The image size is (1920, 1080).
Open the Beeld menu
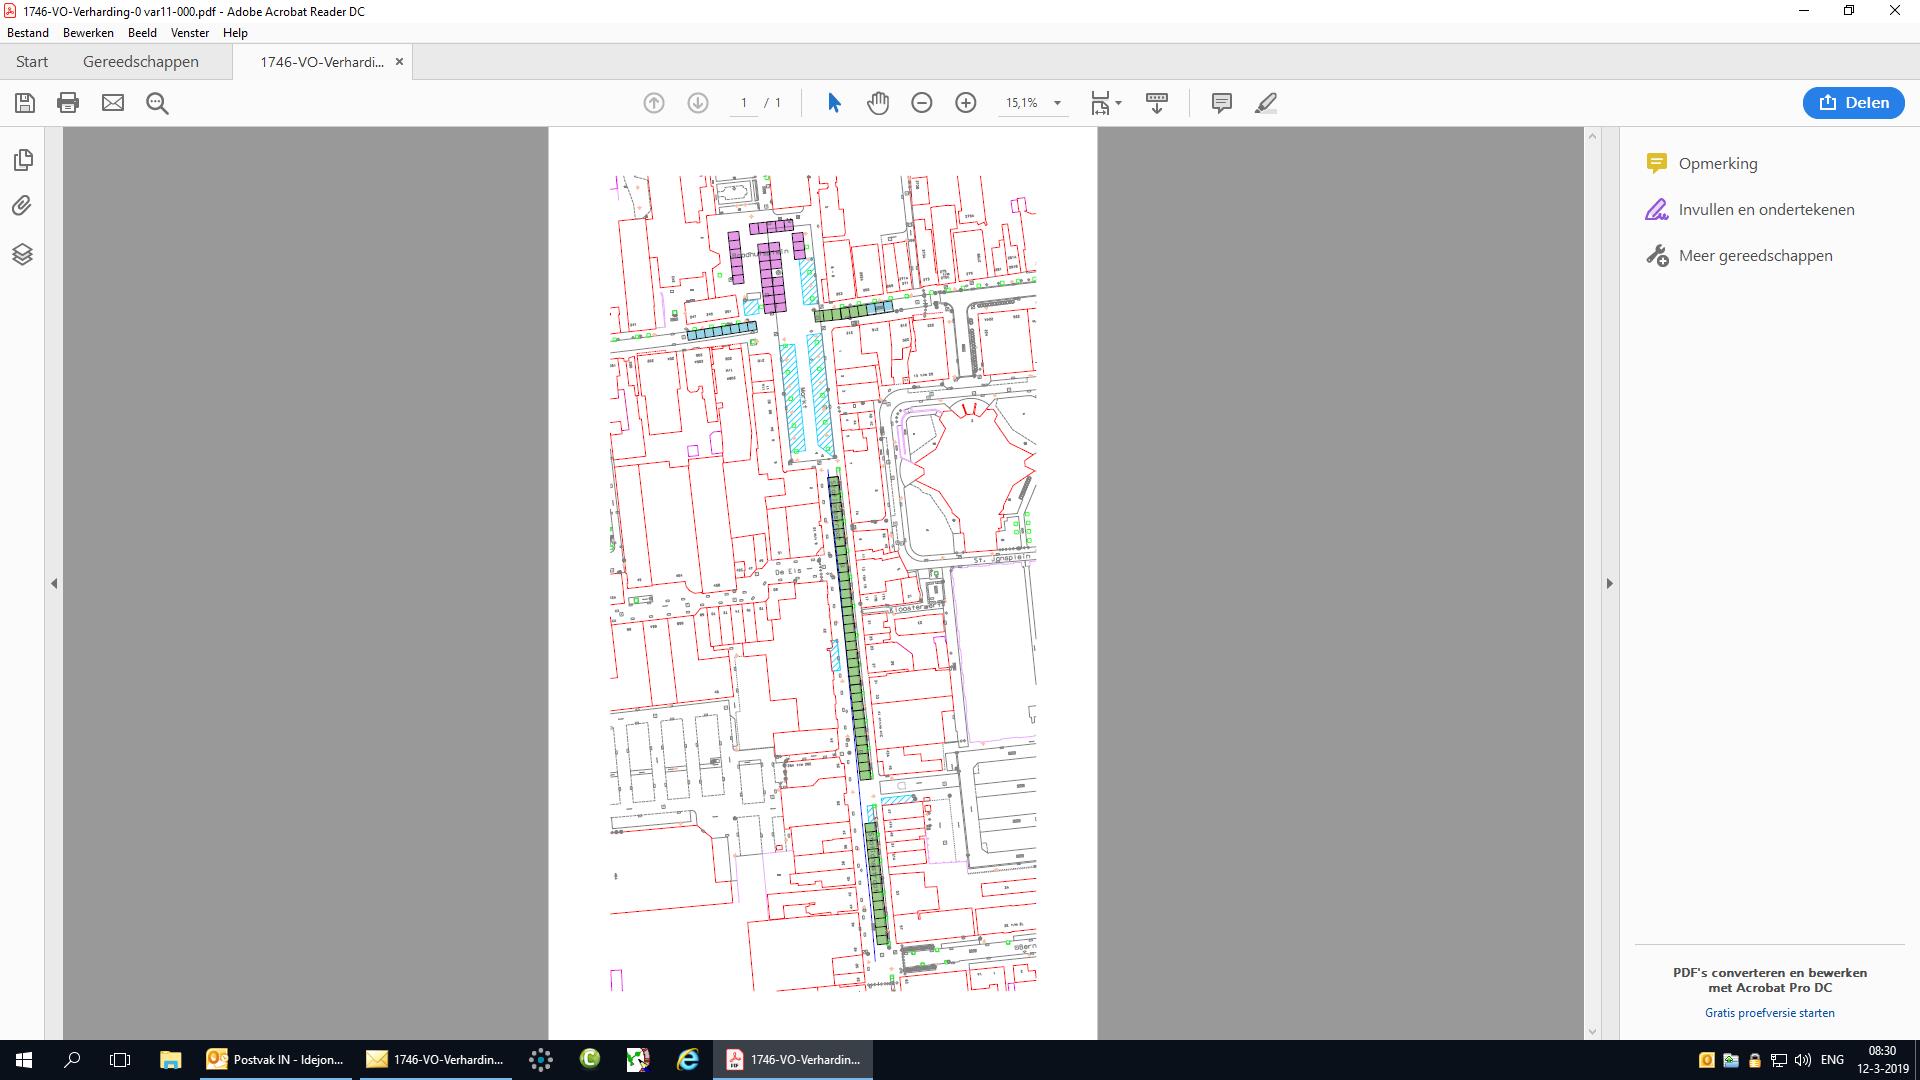[142, 33]
